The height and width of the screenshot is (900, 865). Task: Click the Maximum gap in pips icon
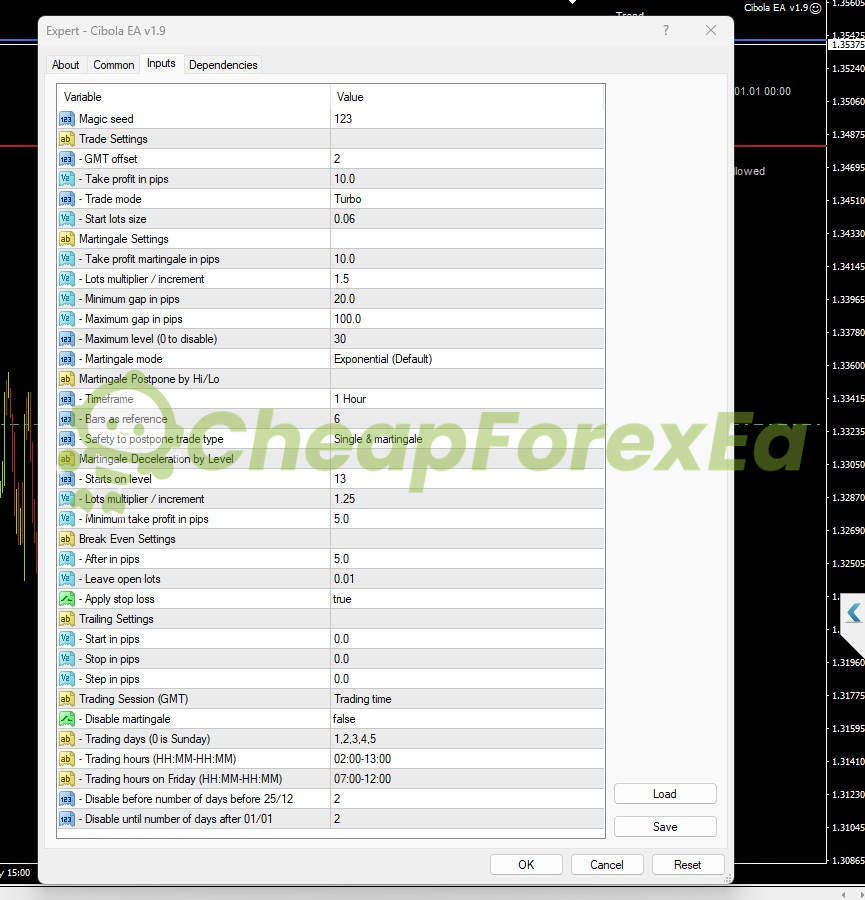click(x=67, y=319)
